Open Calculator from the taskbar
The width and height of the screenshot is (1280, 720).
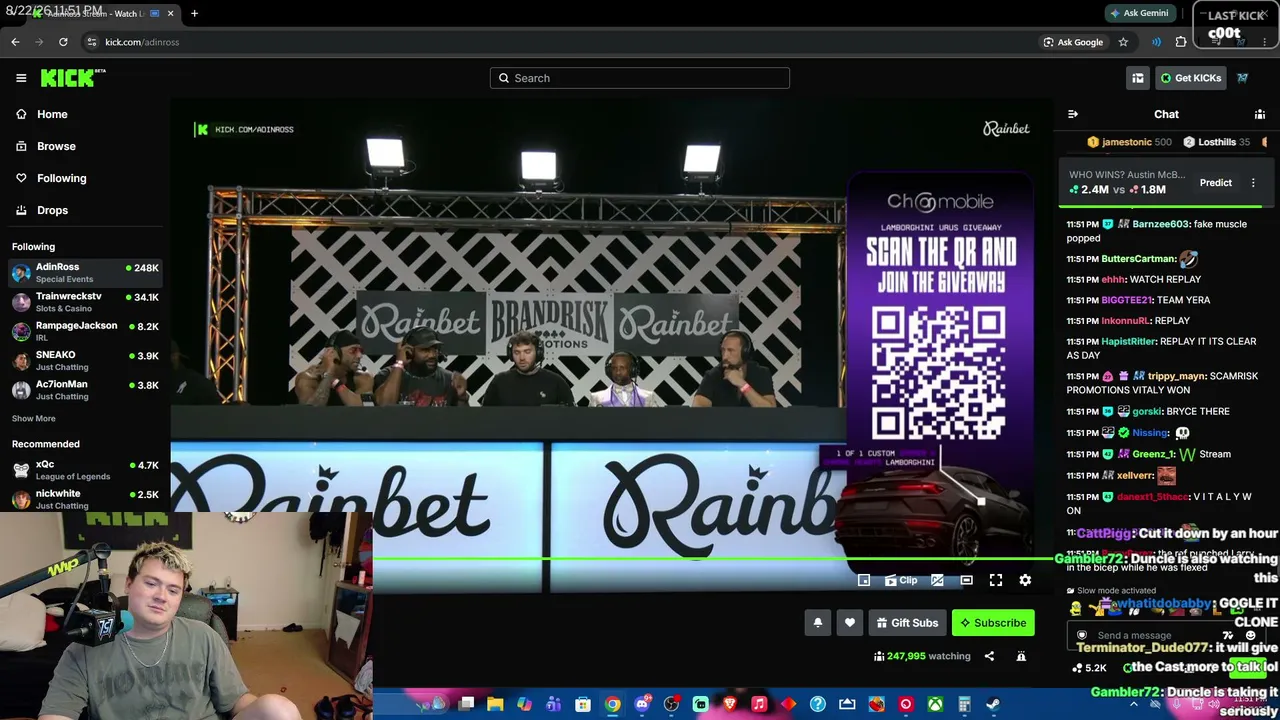click(964, 704)
